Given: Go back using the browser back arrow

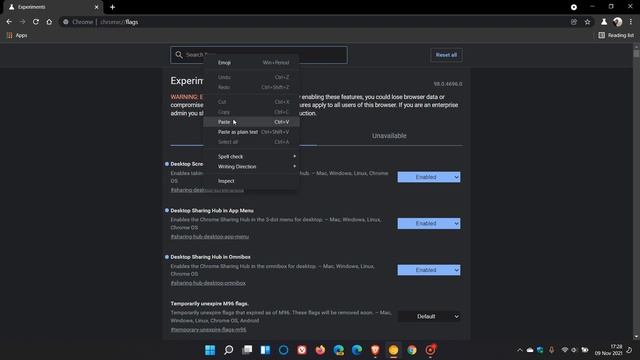Looking at the screenshot, I should click(9, 22).
